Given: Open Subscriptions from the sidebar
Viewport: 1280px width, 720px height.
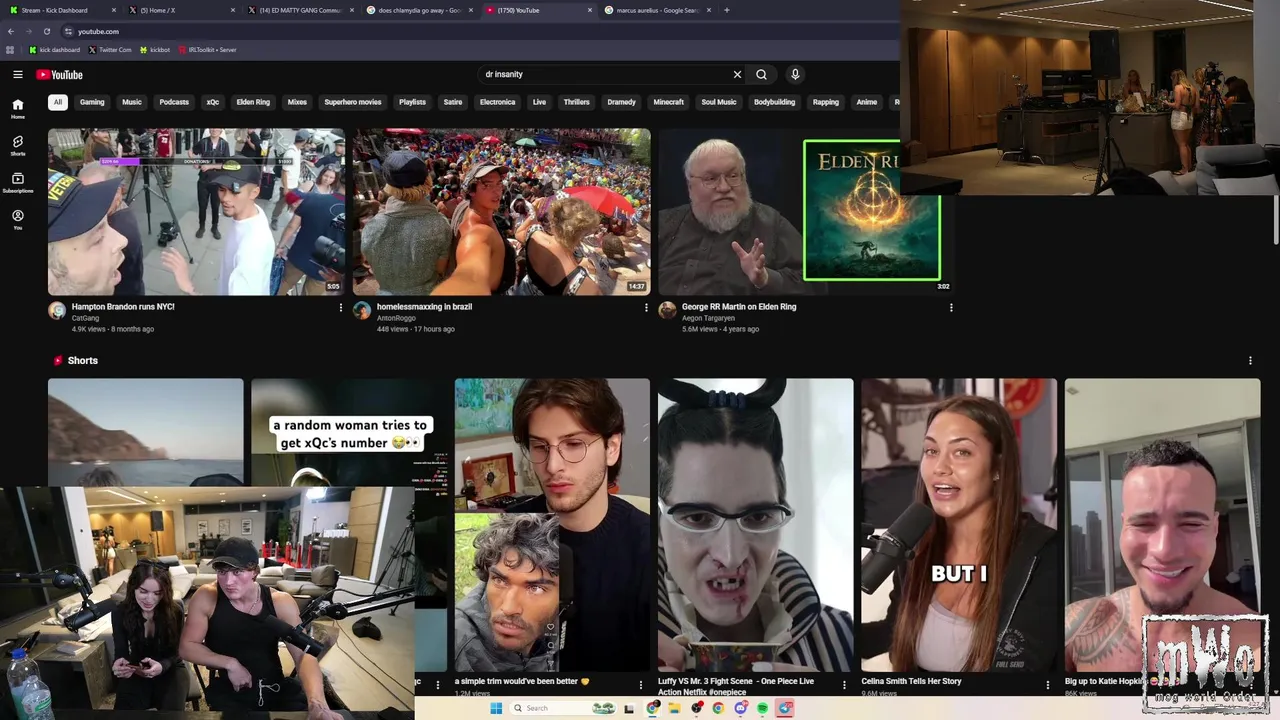Looking at the screenshot, I should [x=17, y=183].
